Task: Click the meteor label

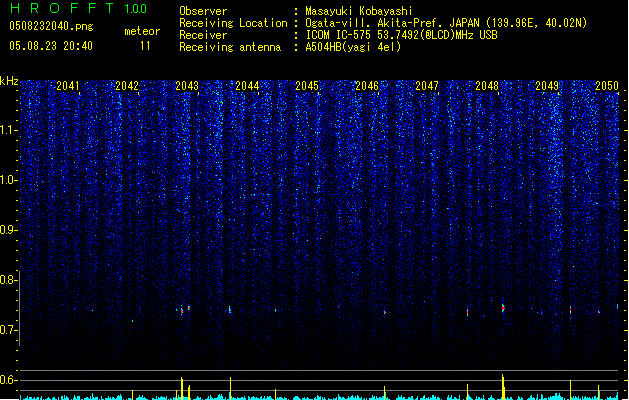Action: pyautogui.click(x=142, y=31)
